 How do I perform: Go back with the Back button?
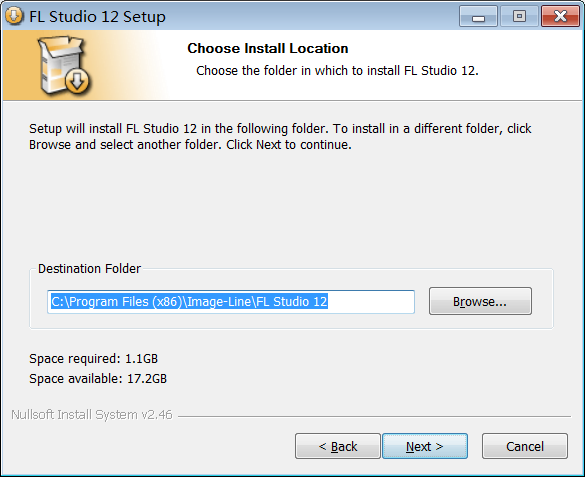pyautogui.click(x=338, y=446)
